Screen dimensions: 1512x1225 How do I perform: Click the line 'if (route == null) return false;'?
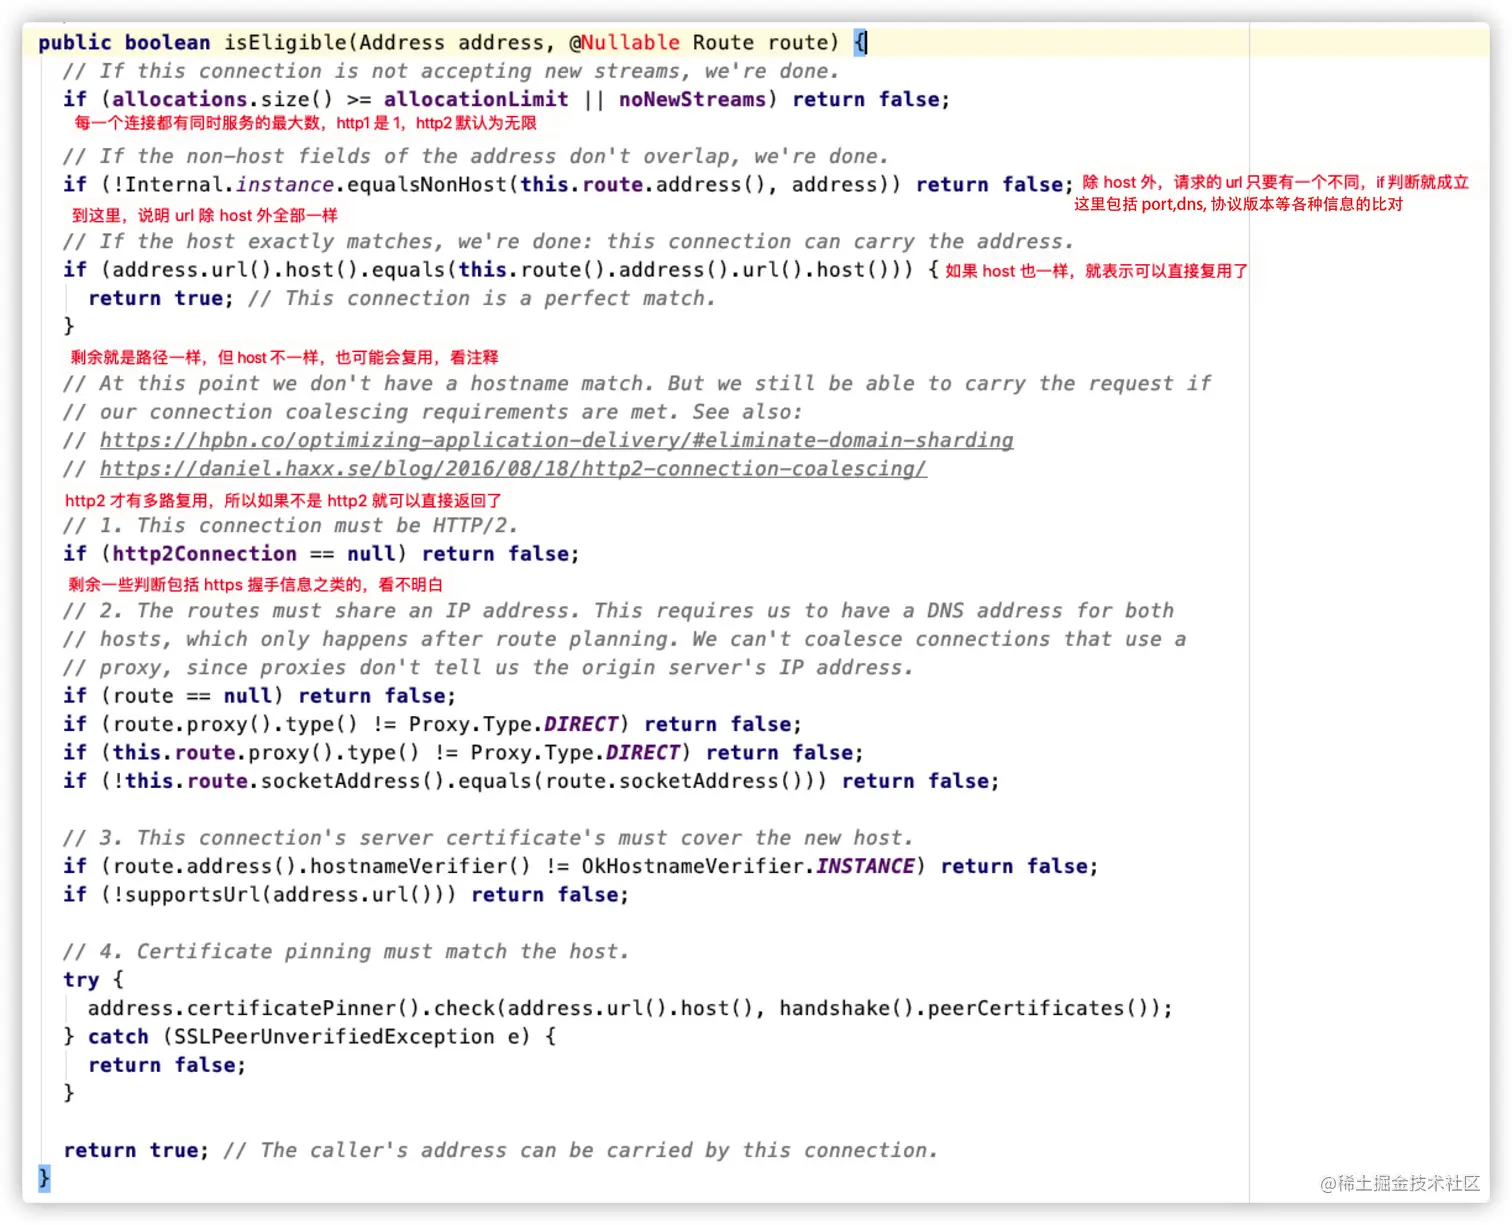pyautogui.click(x=259, y=696)
